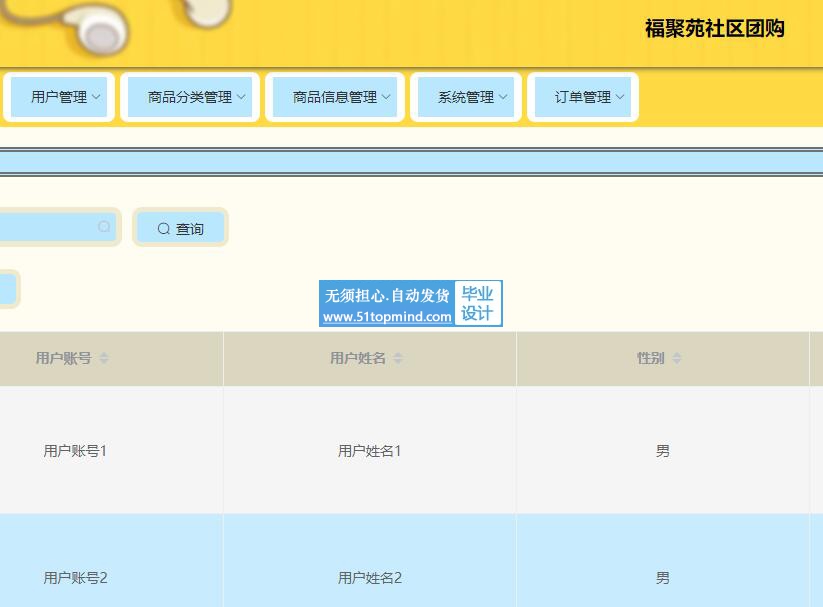Select the 用户姓名1 cell

[x=370, y=451]
